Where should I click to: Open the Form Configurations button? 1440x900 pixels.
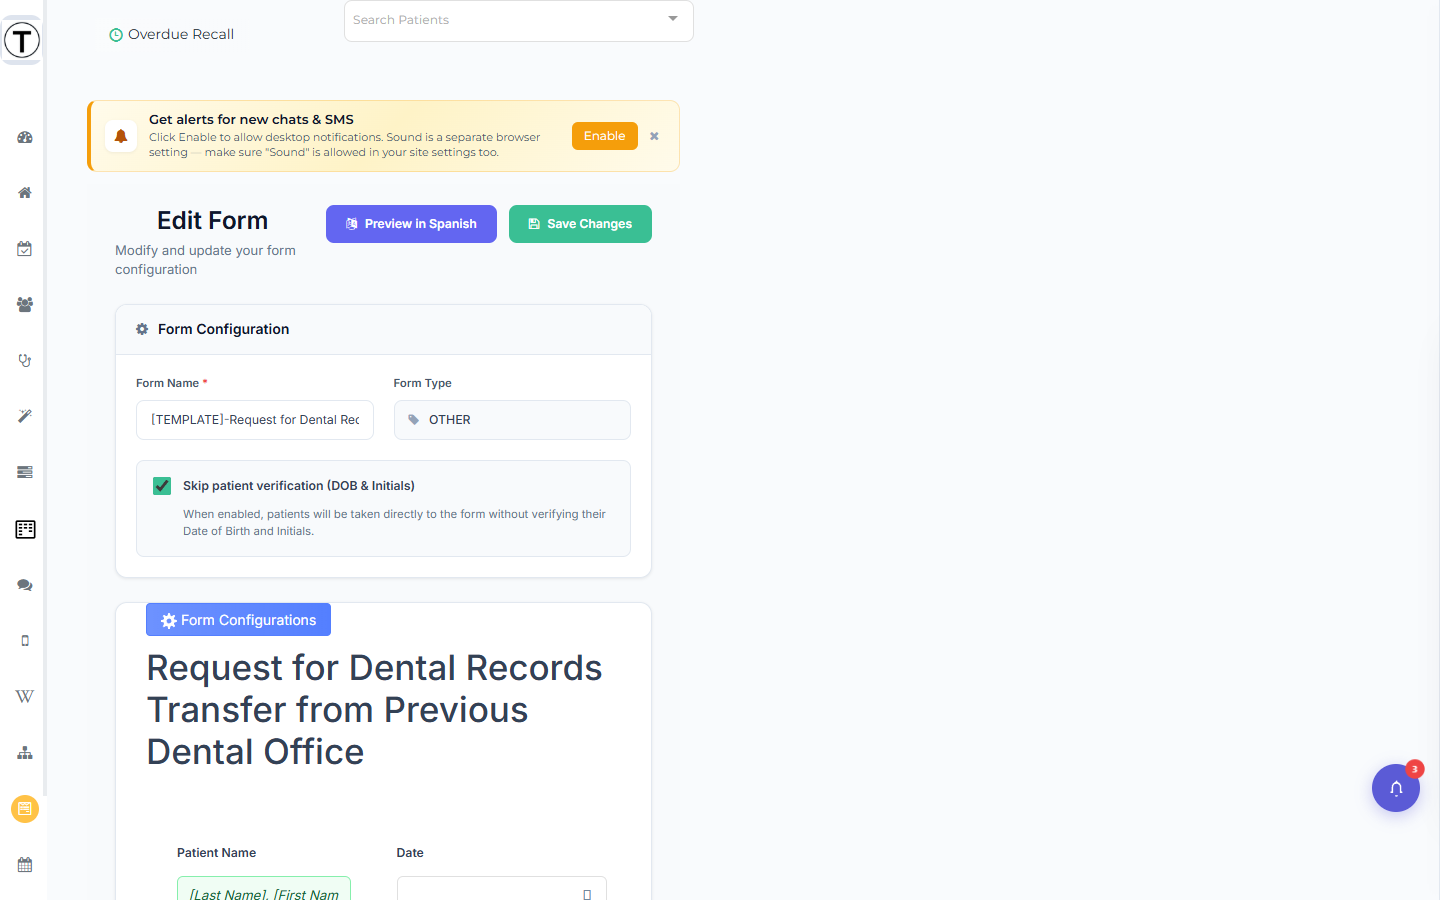(x=238, y=620)
